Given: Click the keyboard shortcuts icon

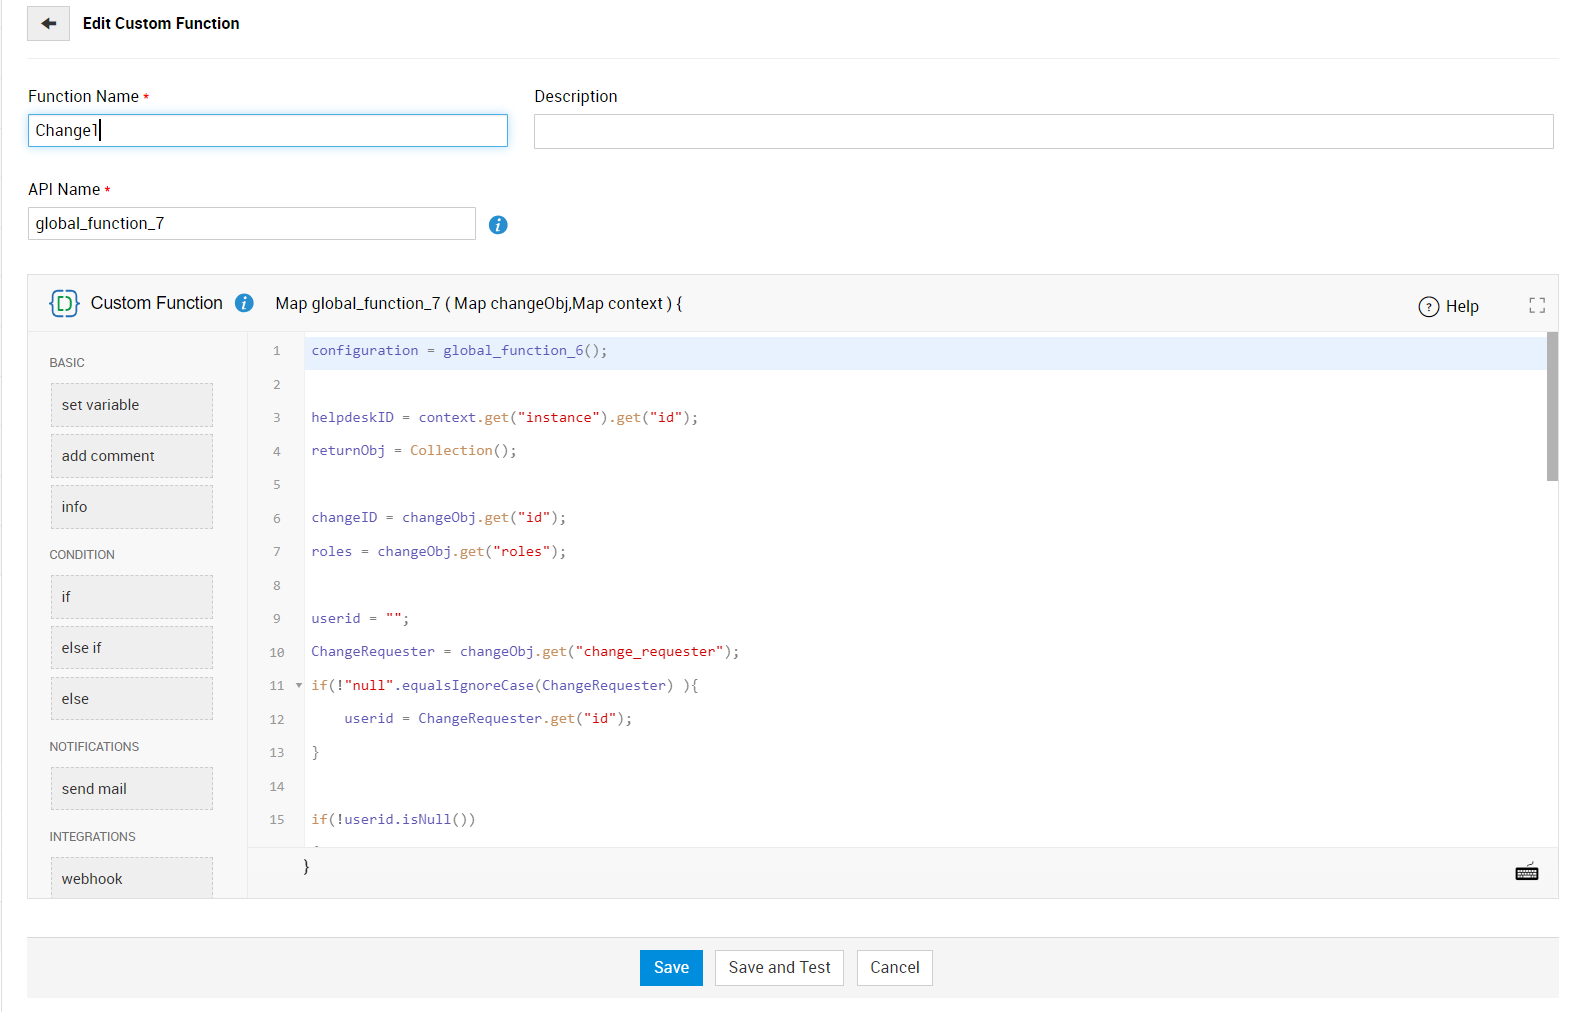Looking at the screenshot, I should [x=1526, y=872].
